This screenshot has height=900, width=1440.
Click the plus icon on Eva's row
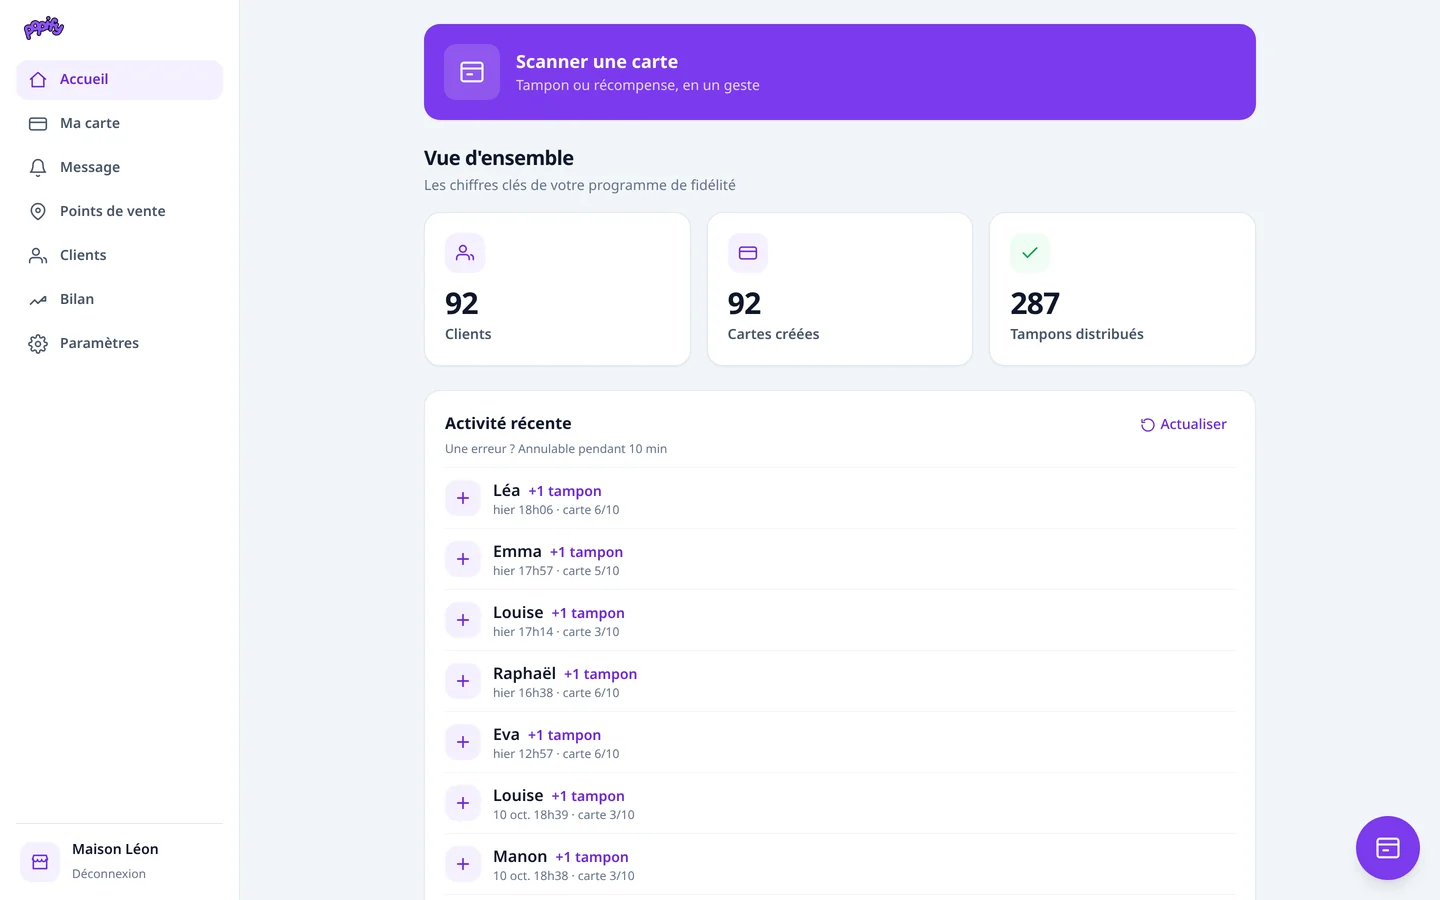point(463,742)
